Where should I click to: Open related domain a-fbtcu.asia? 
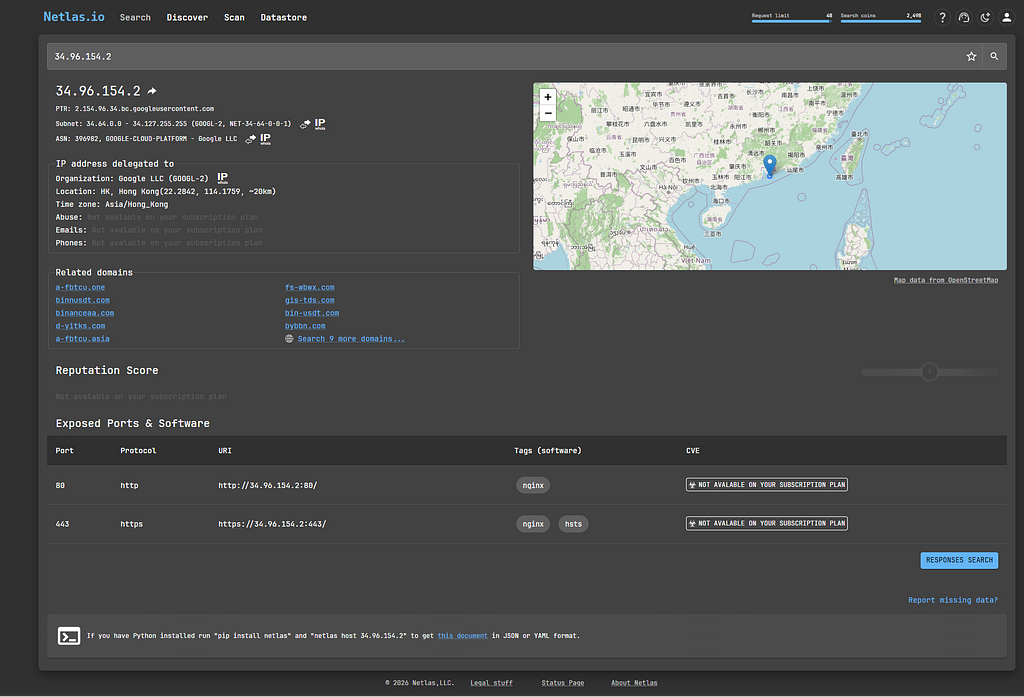[x=82, y=339]
